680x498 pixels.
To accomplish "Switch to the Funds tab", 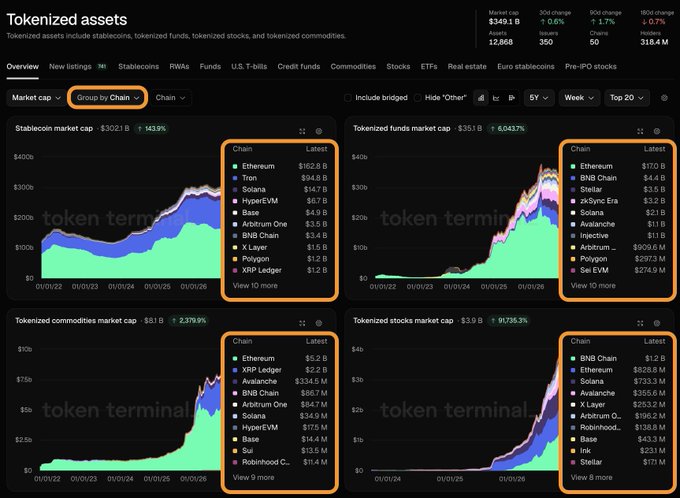I will (210, 67).
